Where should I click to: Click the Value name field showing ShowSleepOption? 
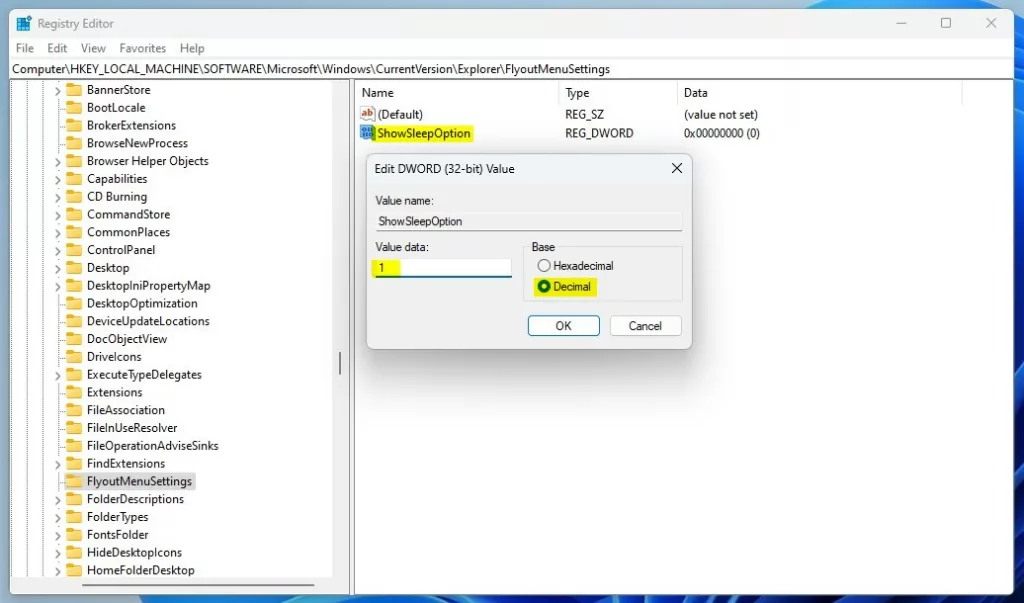[529, 221]
